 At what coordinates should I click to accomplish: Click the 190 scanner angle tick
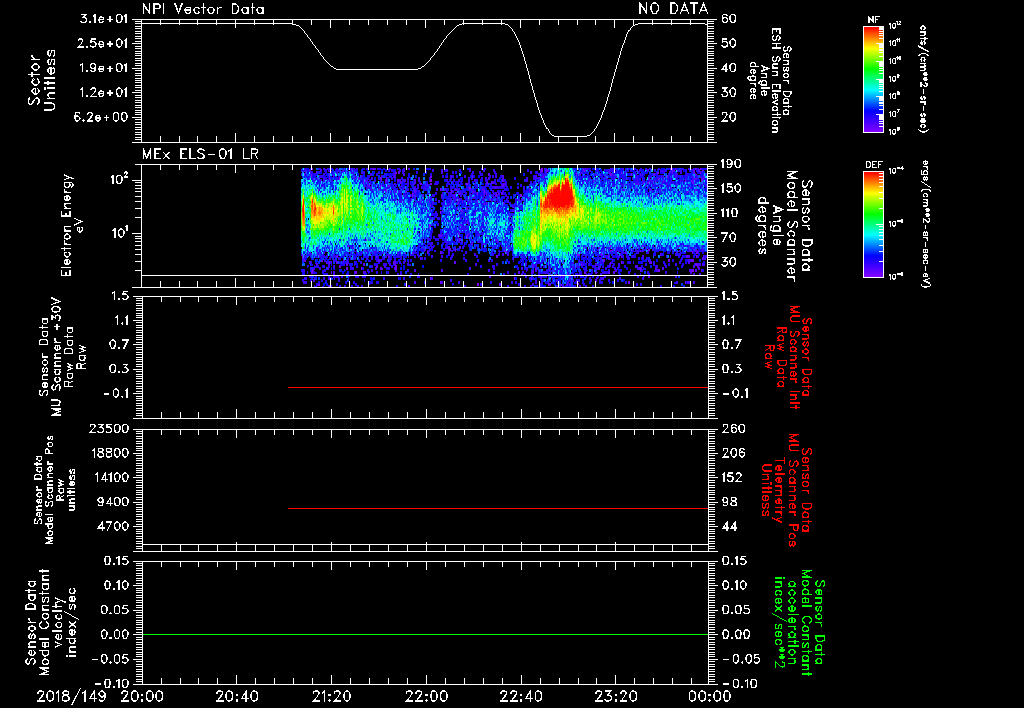pos(733,164)
